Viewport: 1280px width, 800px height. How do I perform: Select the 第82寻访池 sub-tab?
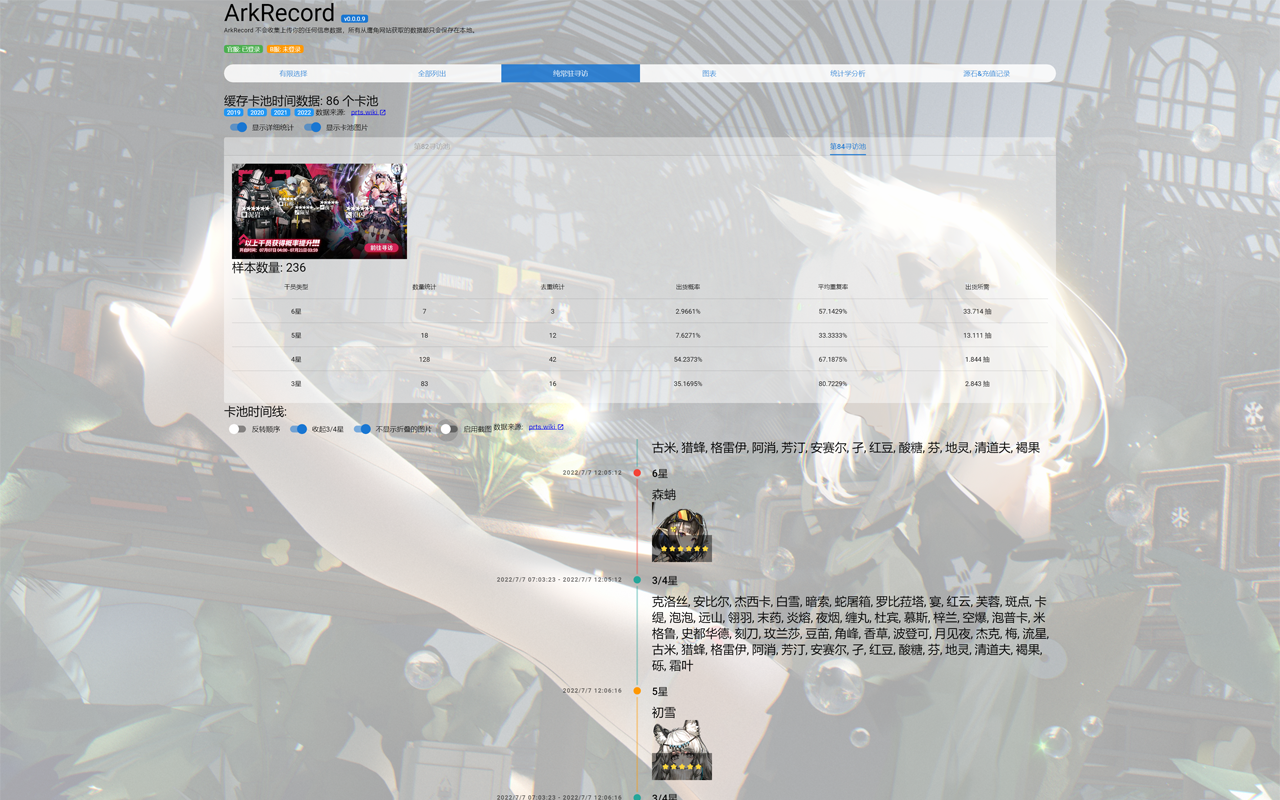[432, 146]
